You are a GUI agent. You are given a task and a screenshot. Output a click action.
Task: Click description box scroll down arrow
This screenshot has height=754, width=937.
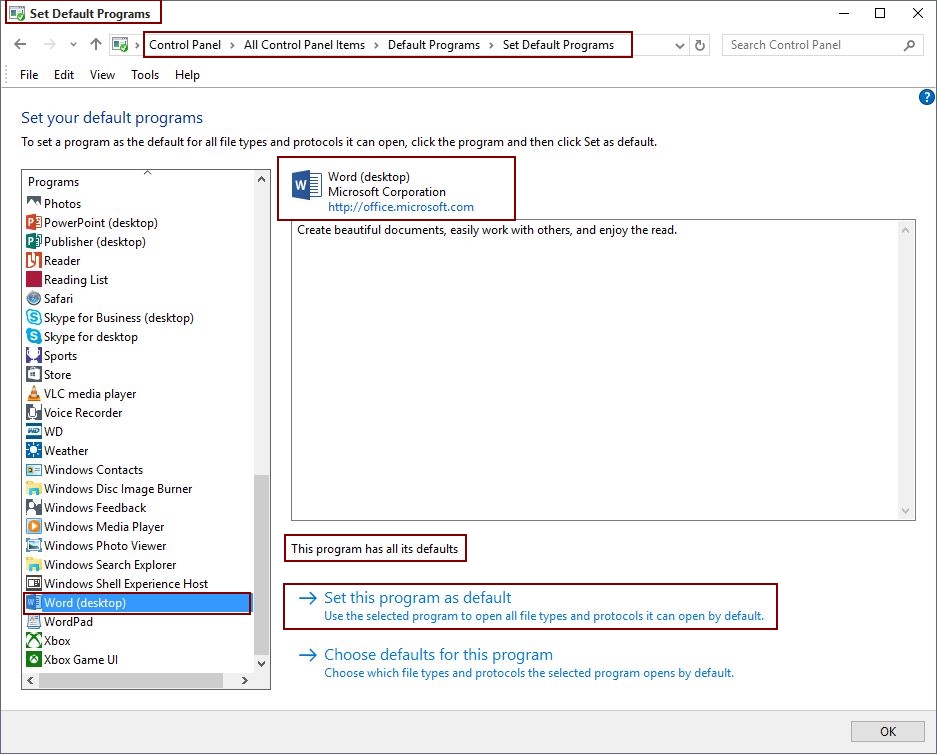[905, 511]
